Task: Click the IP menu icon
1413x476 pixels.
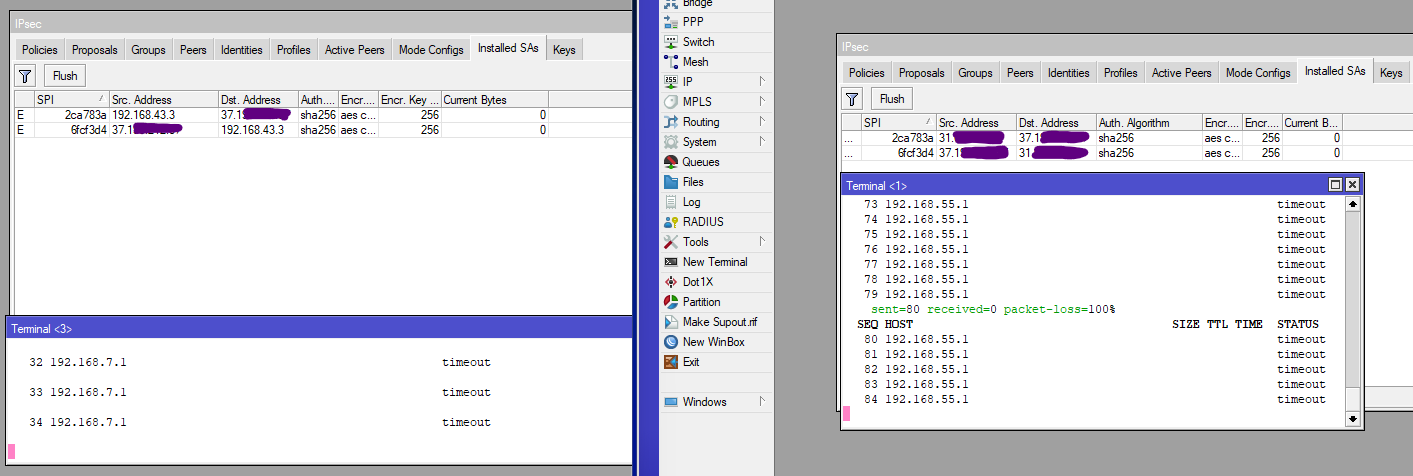Action: (671, 82)
